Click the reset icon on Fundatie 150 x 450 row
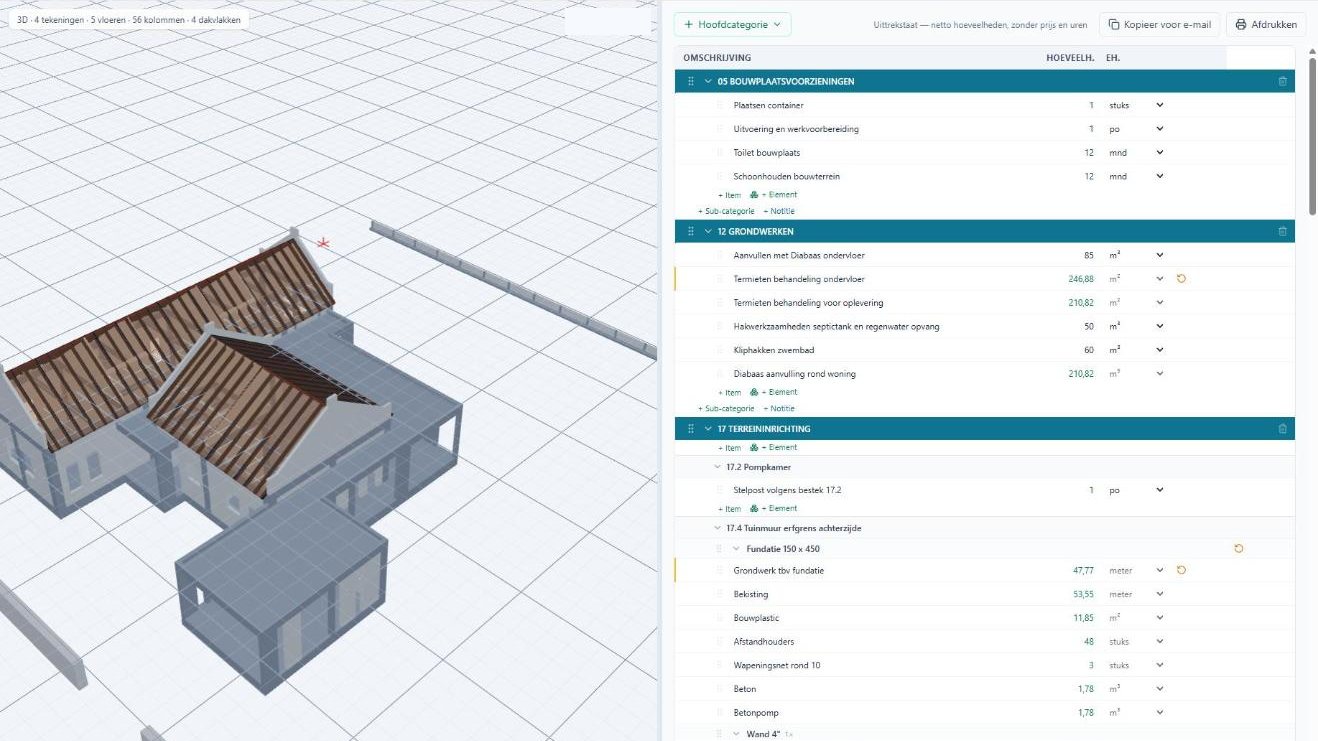Screen dimensions: 1318x741 pyautogui.click(x=1239, y=548)
